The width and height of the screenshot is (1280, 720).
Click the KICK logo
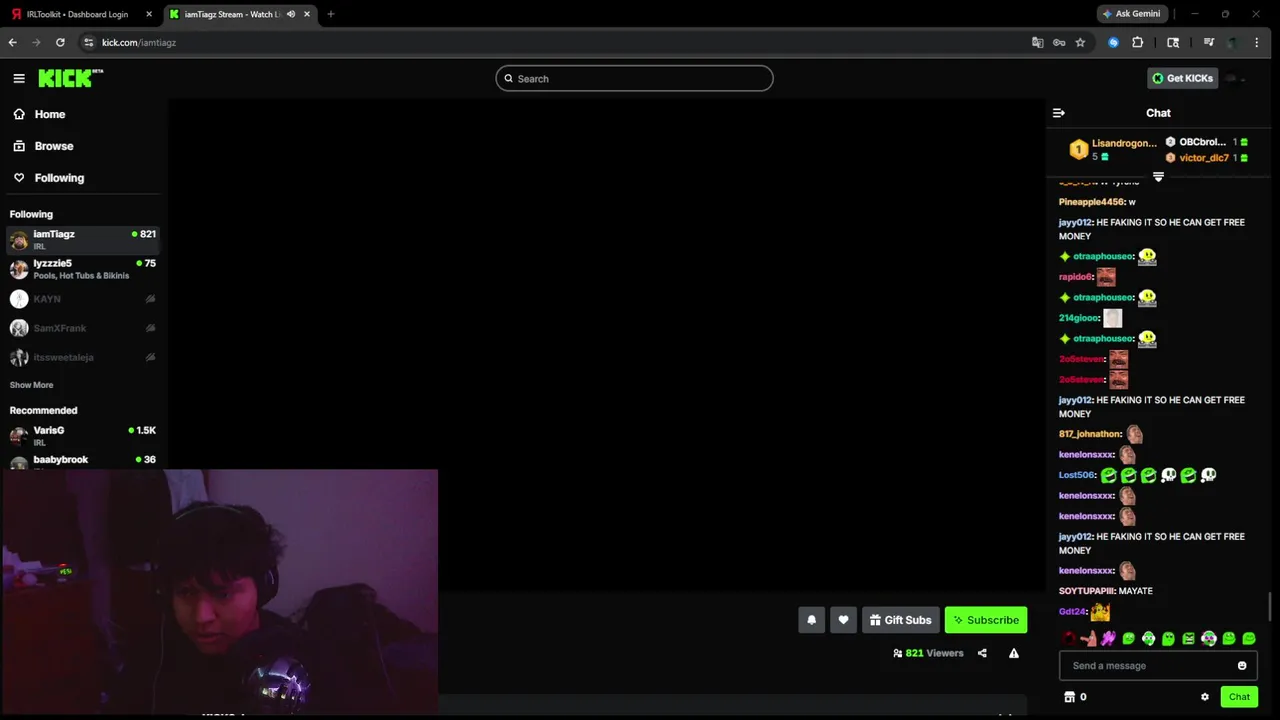pyautogui.click(x=70, y=78)
